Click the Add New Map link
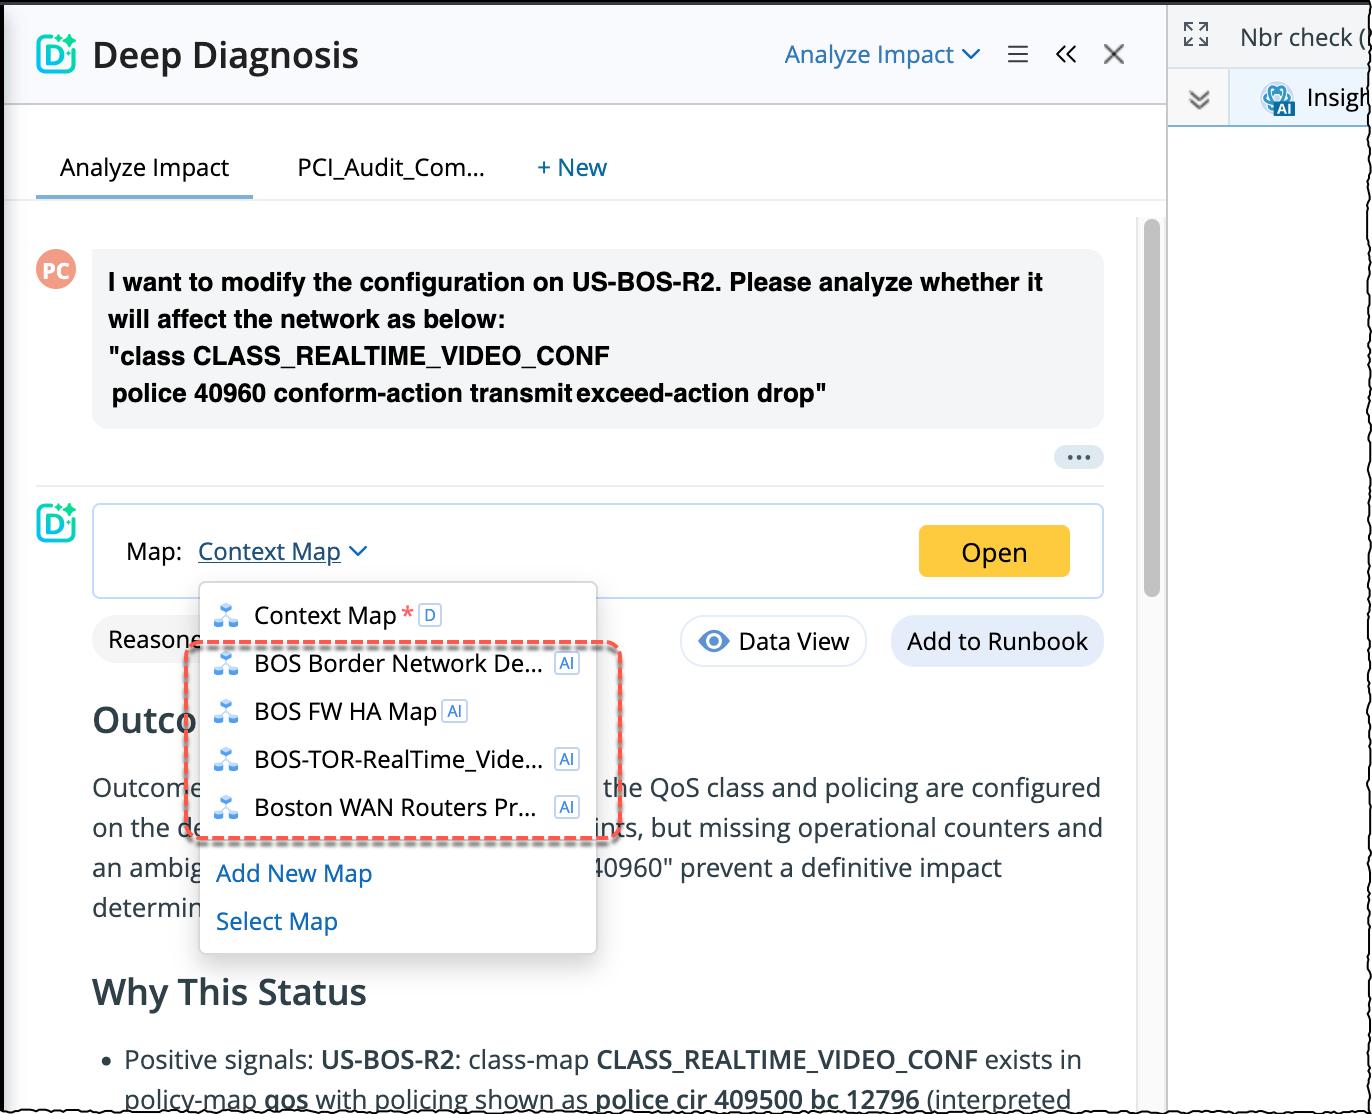The image size is (1372, 1114). pos(294,874)
